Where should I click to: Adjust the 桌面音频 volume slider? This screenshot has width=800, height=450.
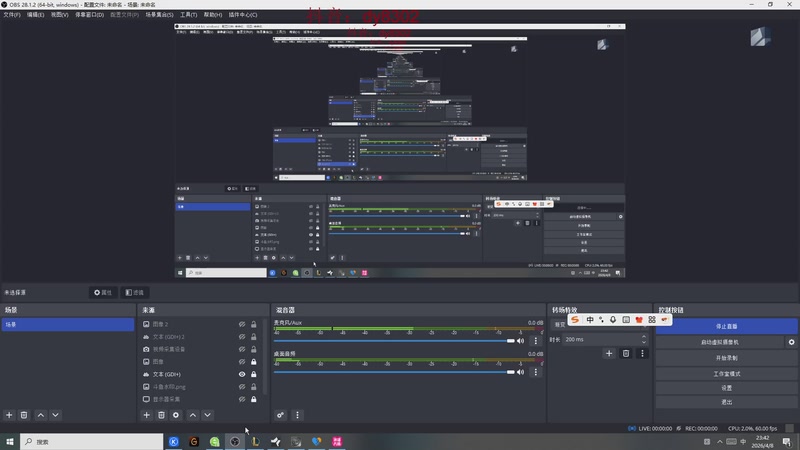click(394, 372)
